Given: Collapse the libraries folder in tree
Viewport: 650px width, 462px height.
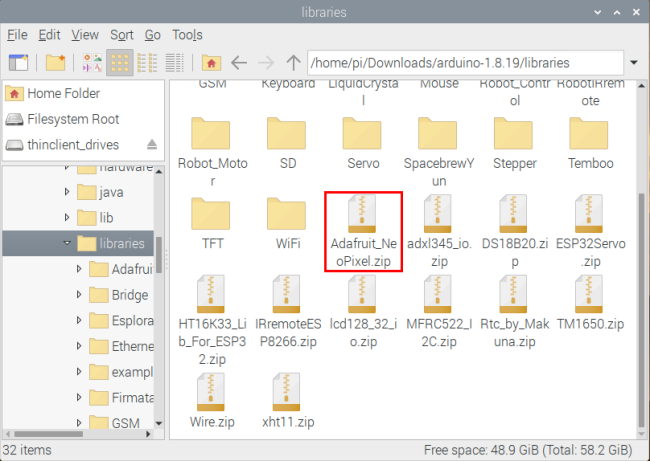Looking at the screenshot, I should click(x=67, y=243).
